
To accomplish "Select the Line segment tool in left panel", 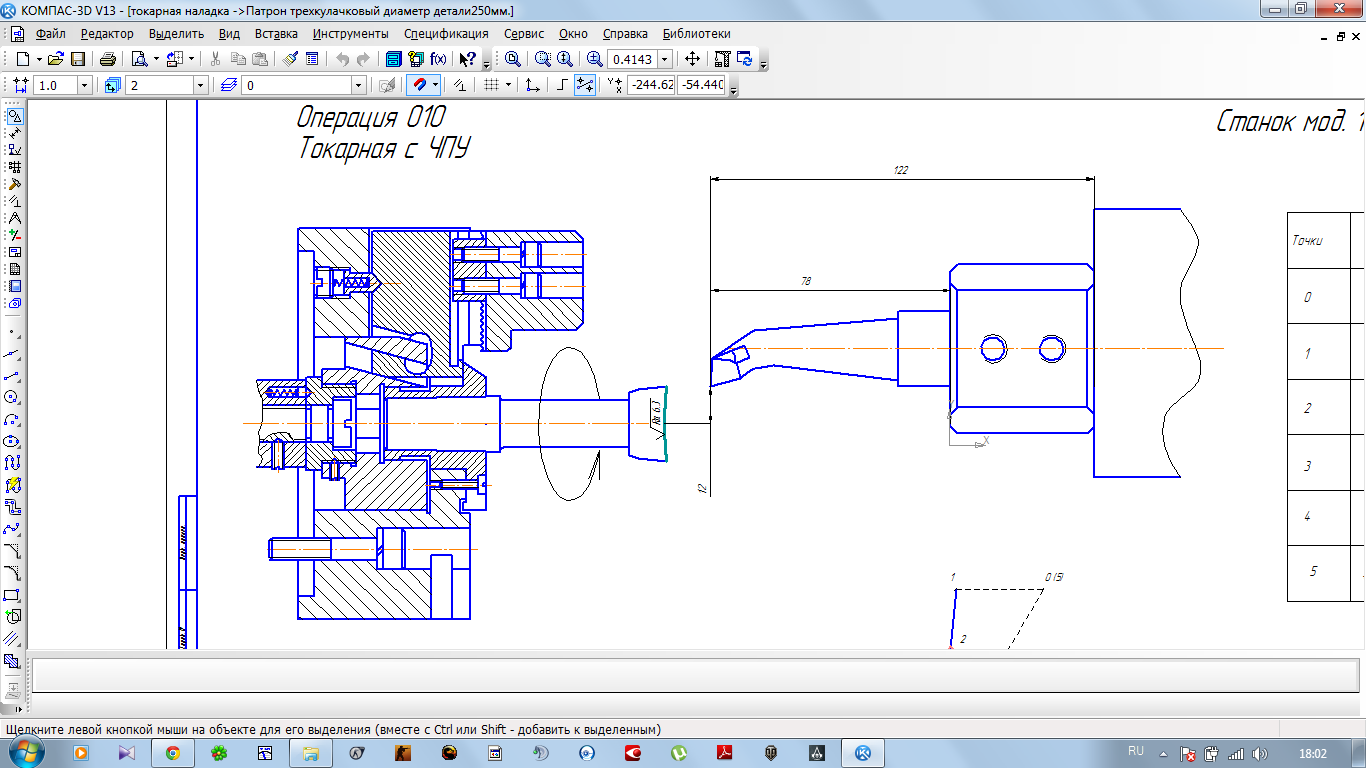I will coord(13,375).
